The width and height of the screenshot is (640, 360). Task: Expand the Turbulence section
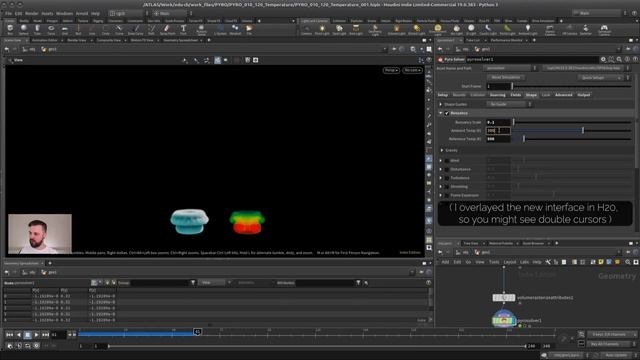pyautogui.click(x=441, y=178)
